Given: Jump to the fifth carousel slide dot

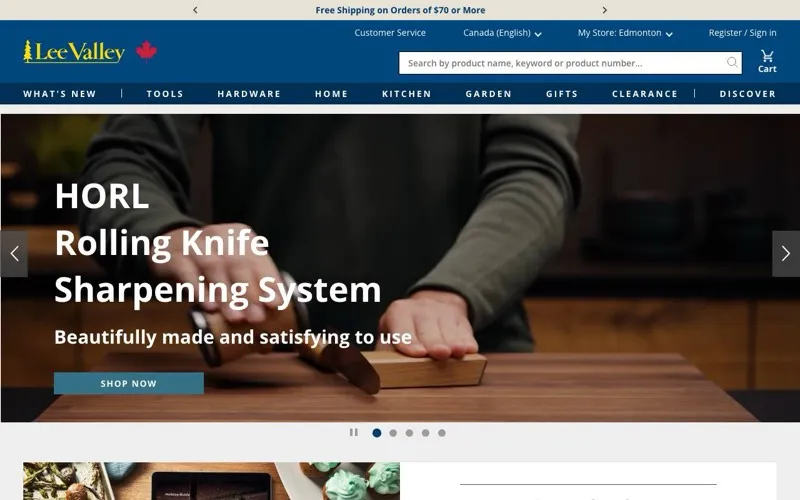Looking at the screenshot, I should [x=442, y=433].
